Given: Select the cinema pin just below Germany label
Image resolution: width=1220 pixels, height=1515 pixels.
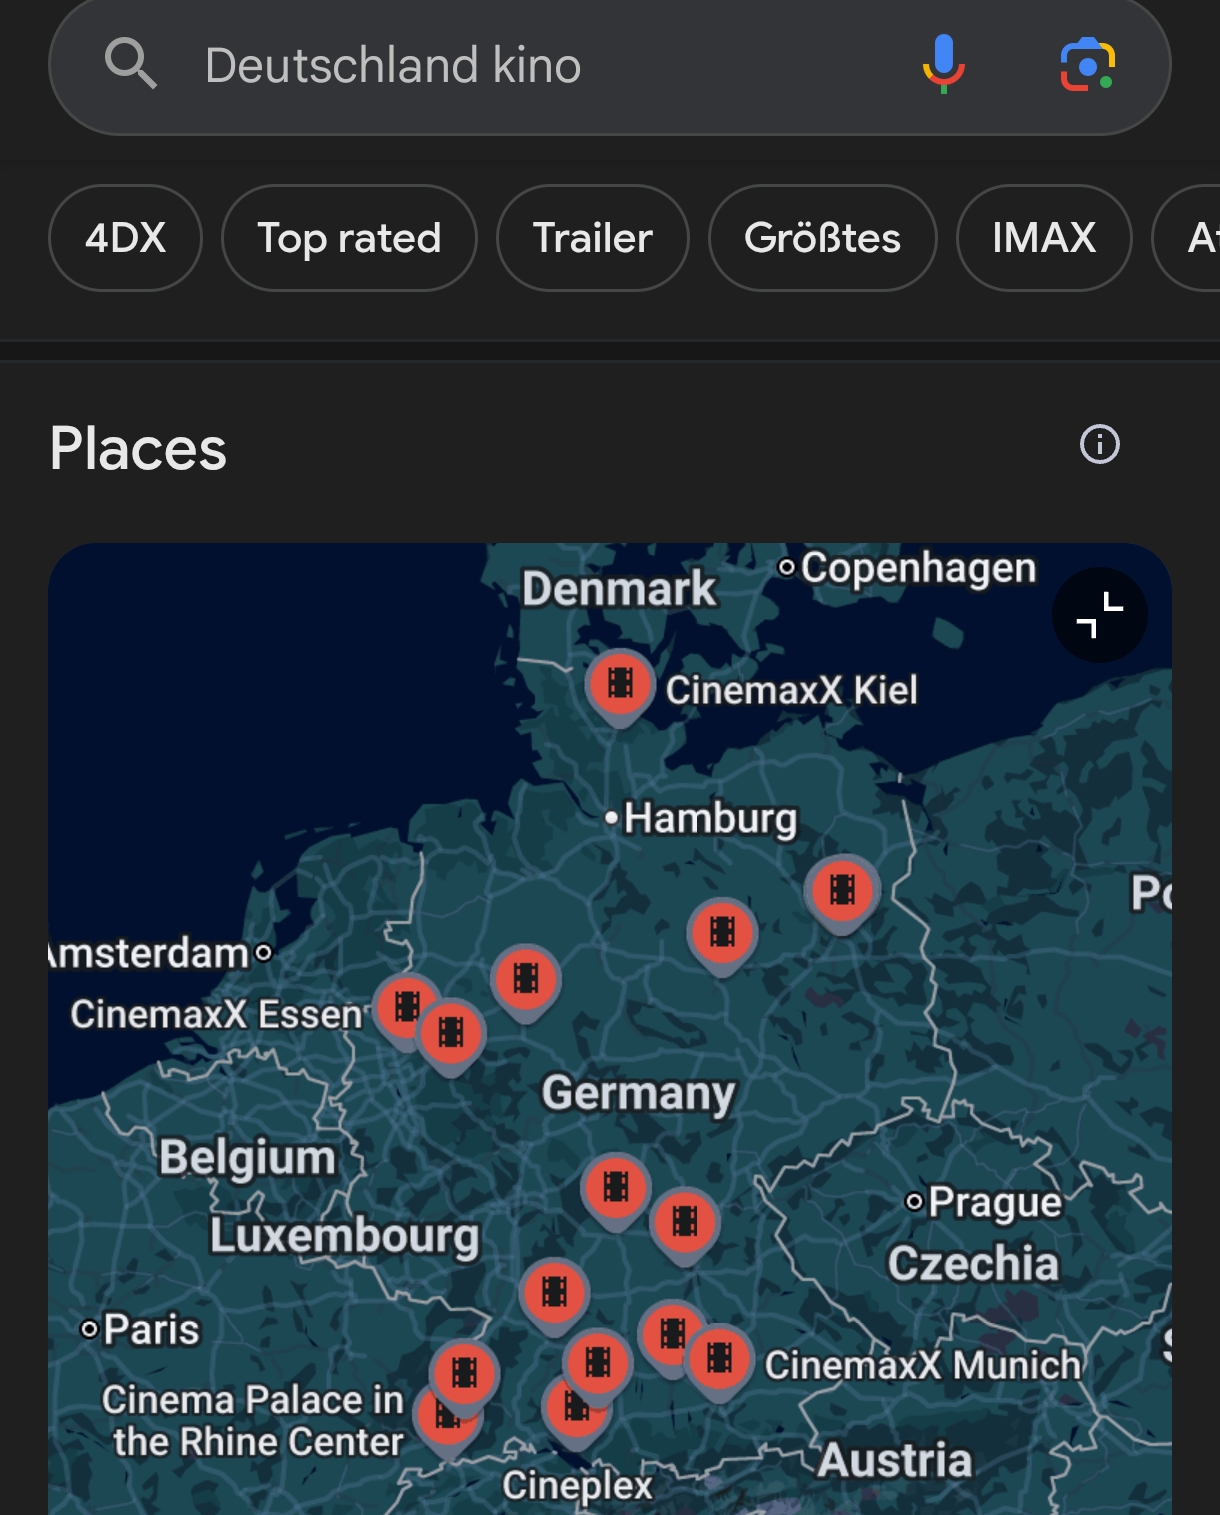Looking at the screenshot, I should [616, 1191].
